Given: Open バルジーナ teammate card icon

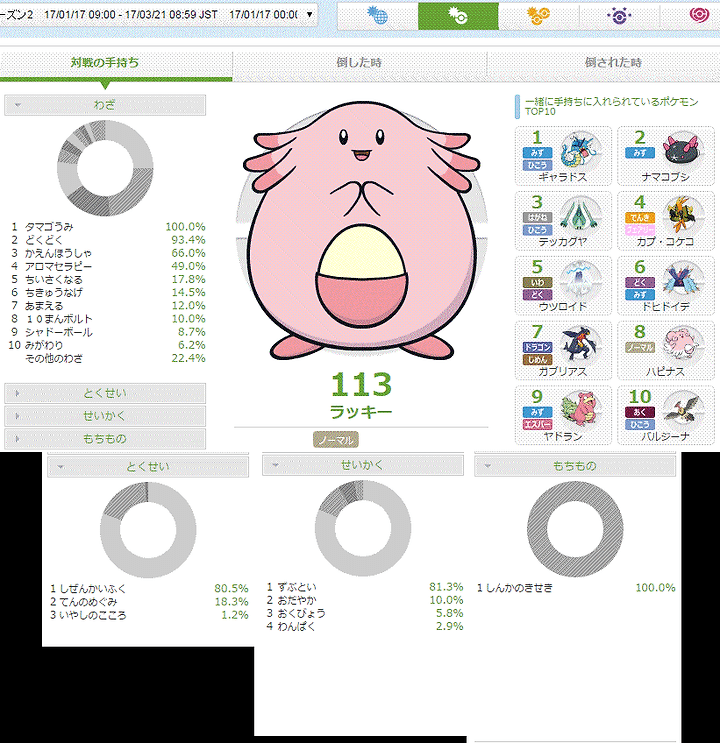Looking at the screenshot, I should (683, 411).
